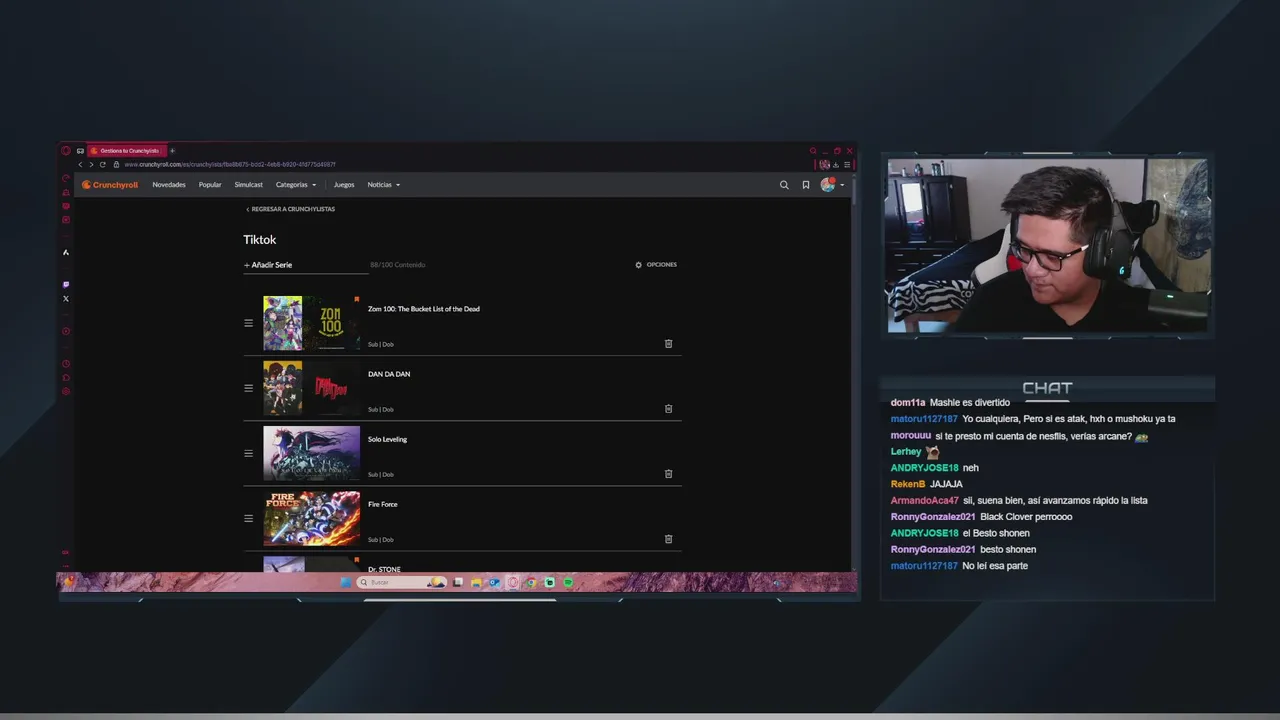This screenshot has width=1280, height=720.
Task: Click the Fire Force thumbnail
Action: tap(311, 518)
